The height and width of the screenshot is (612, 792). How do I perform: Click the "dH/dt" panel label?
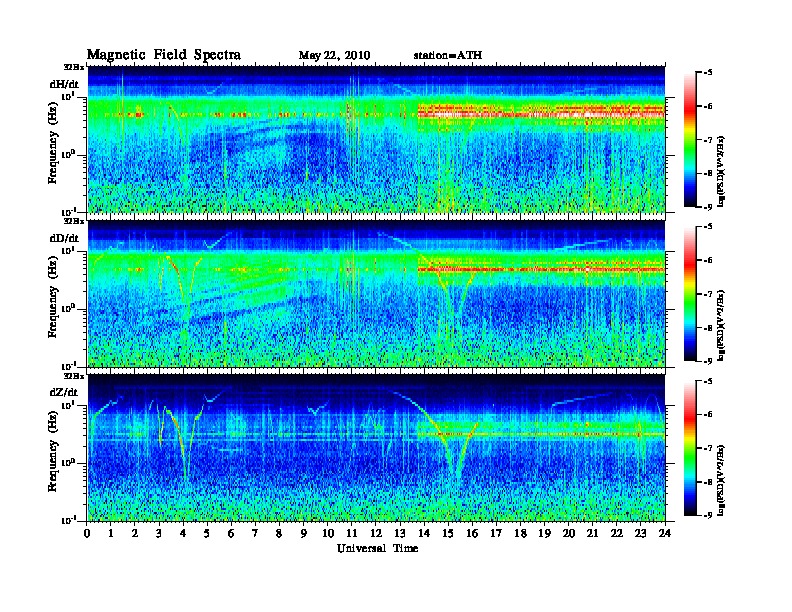coord(64,84)
